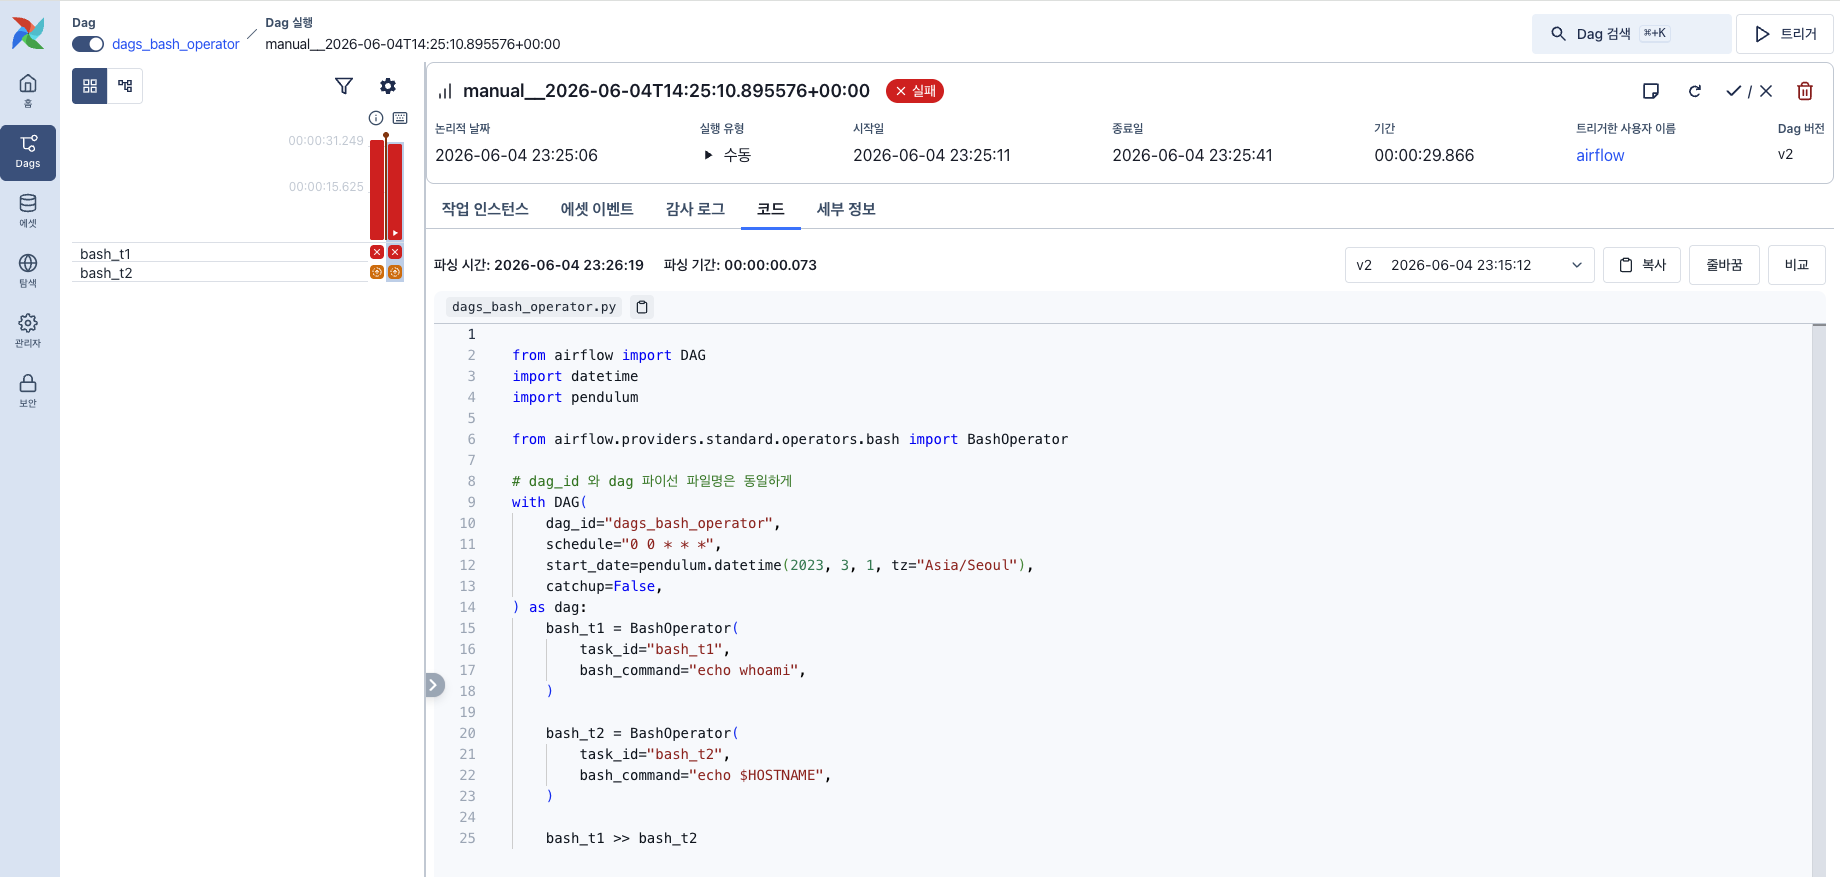Show keyboard shortcuts icon
1840x877 pixels.
[x=400, y=118]
